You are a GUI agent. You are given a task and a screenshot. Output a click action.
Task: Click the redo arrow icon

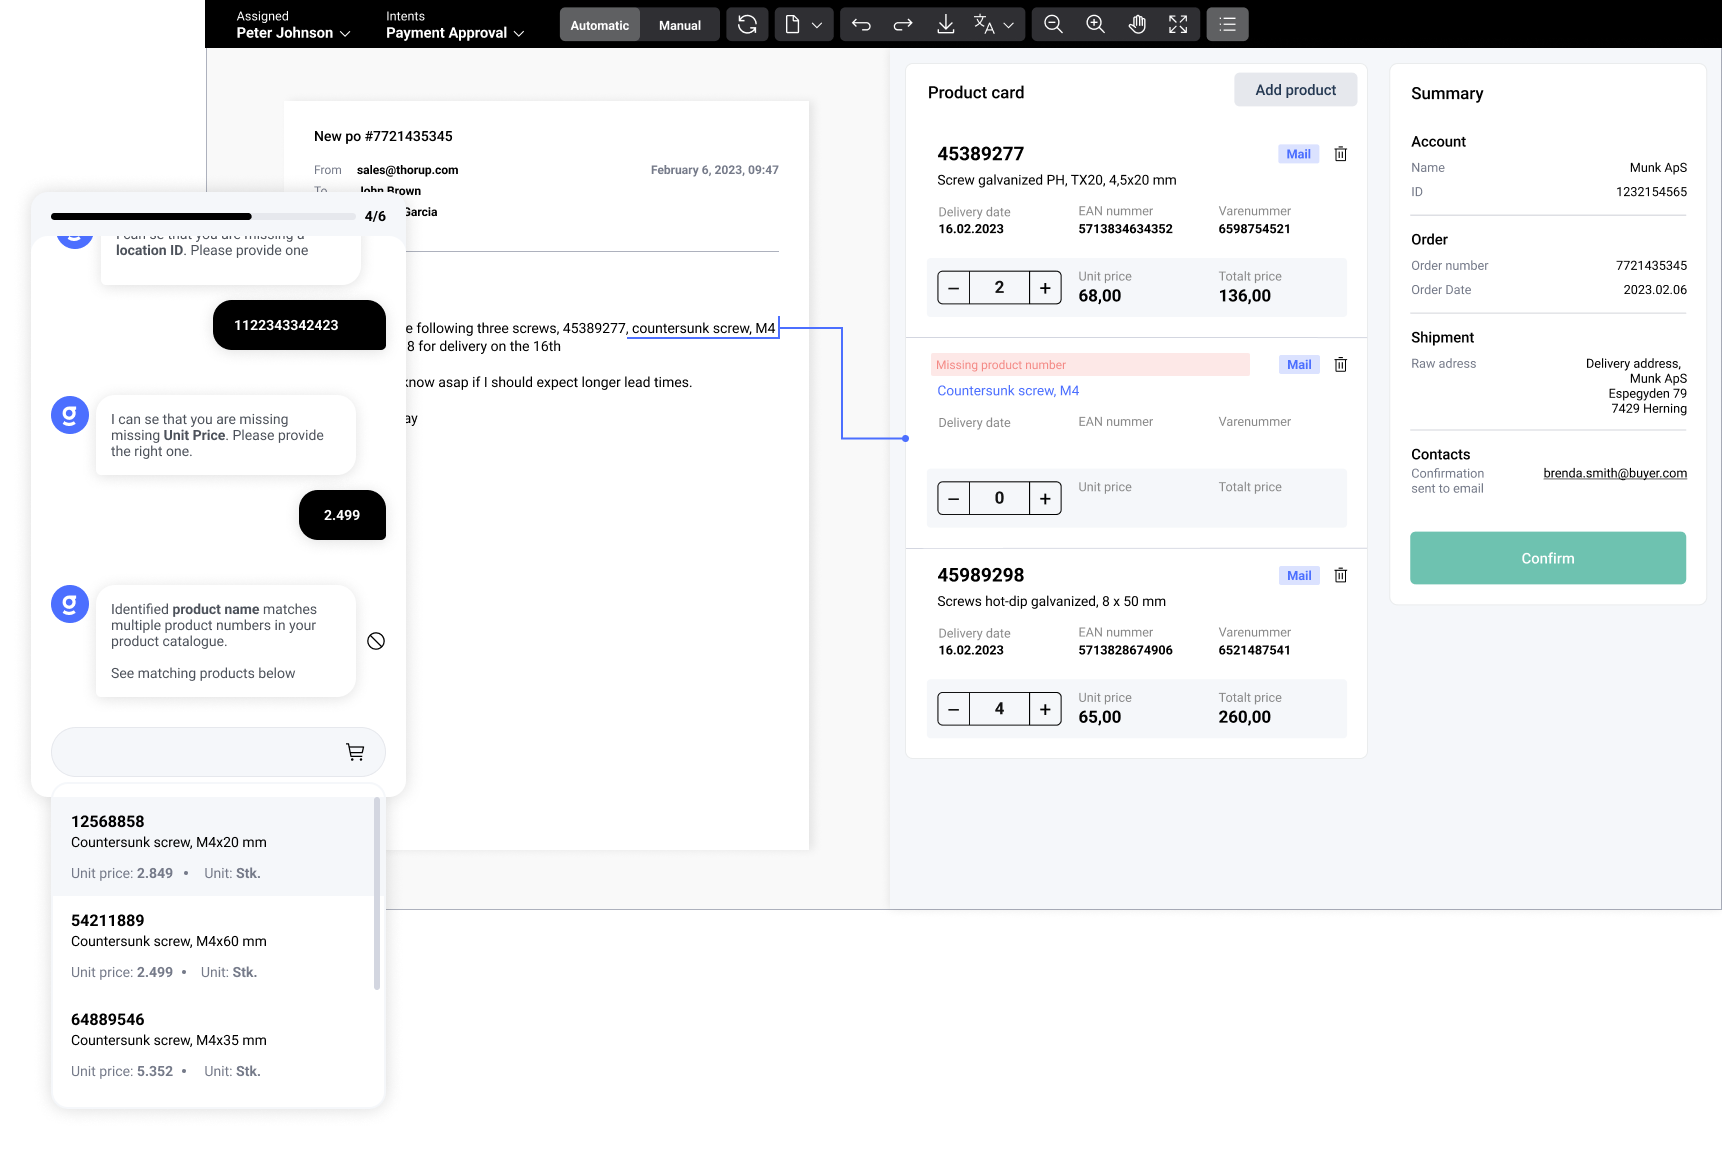click(x=903, y=25)
